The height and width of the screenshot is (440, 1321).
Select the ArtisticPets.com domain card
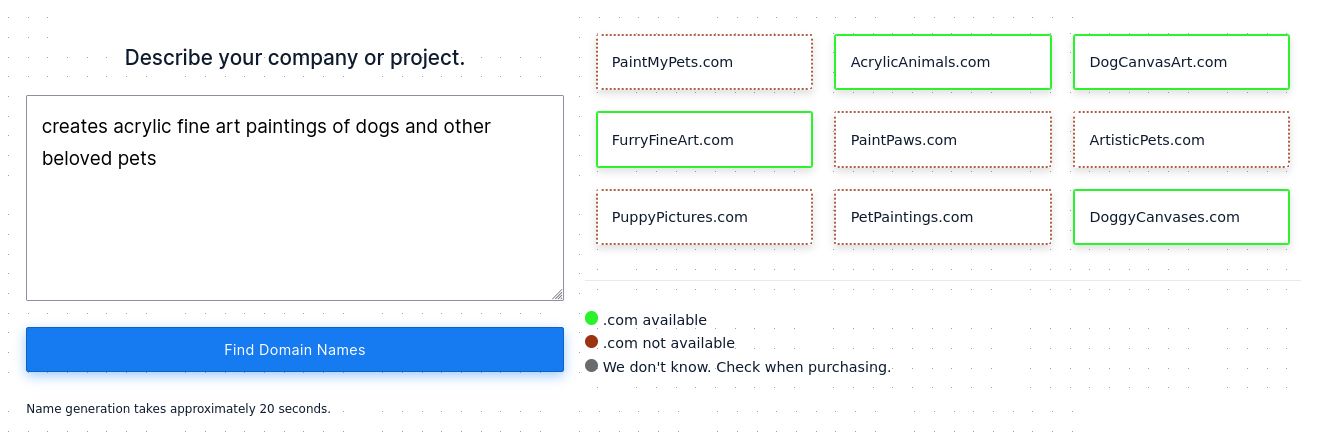point(1181,140)
